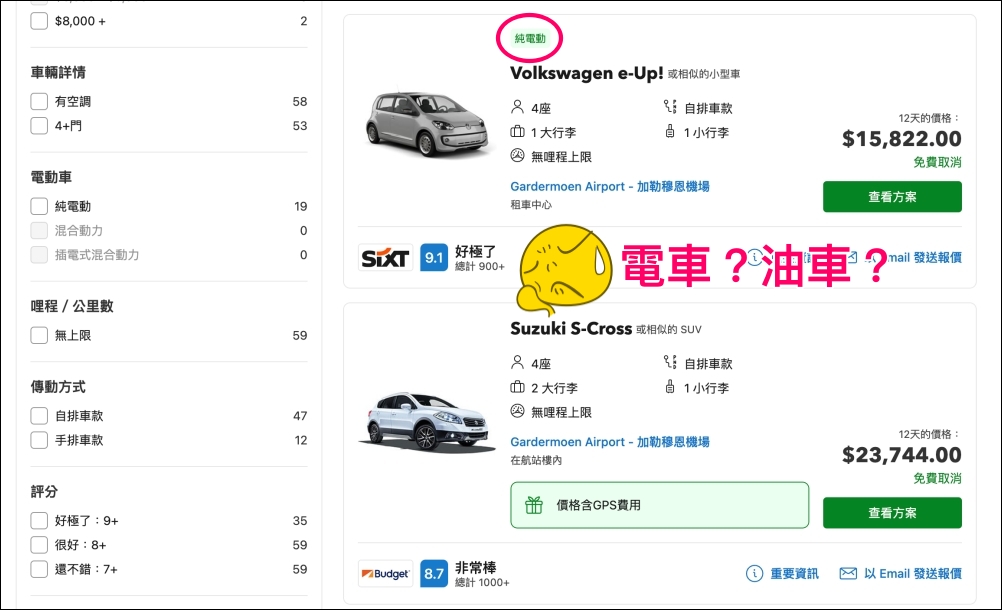The height and width of the screenshot is (610, 1002).
Task: Click the 非常棒 rating label beside Budget
Action: 475,567
